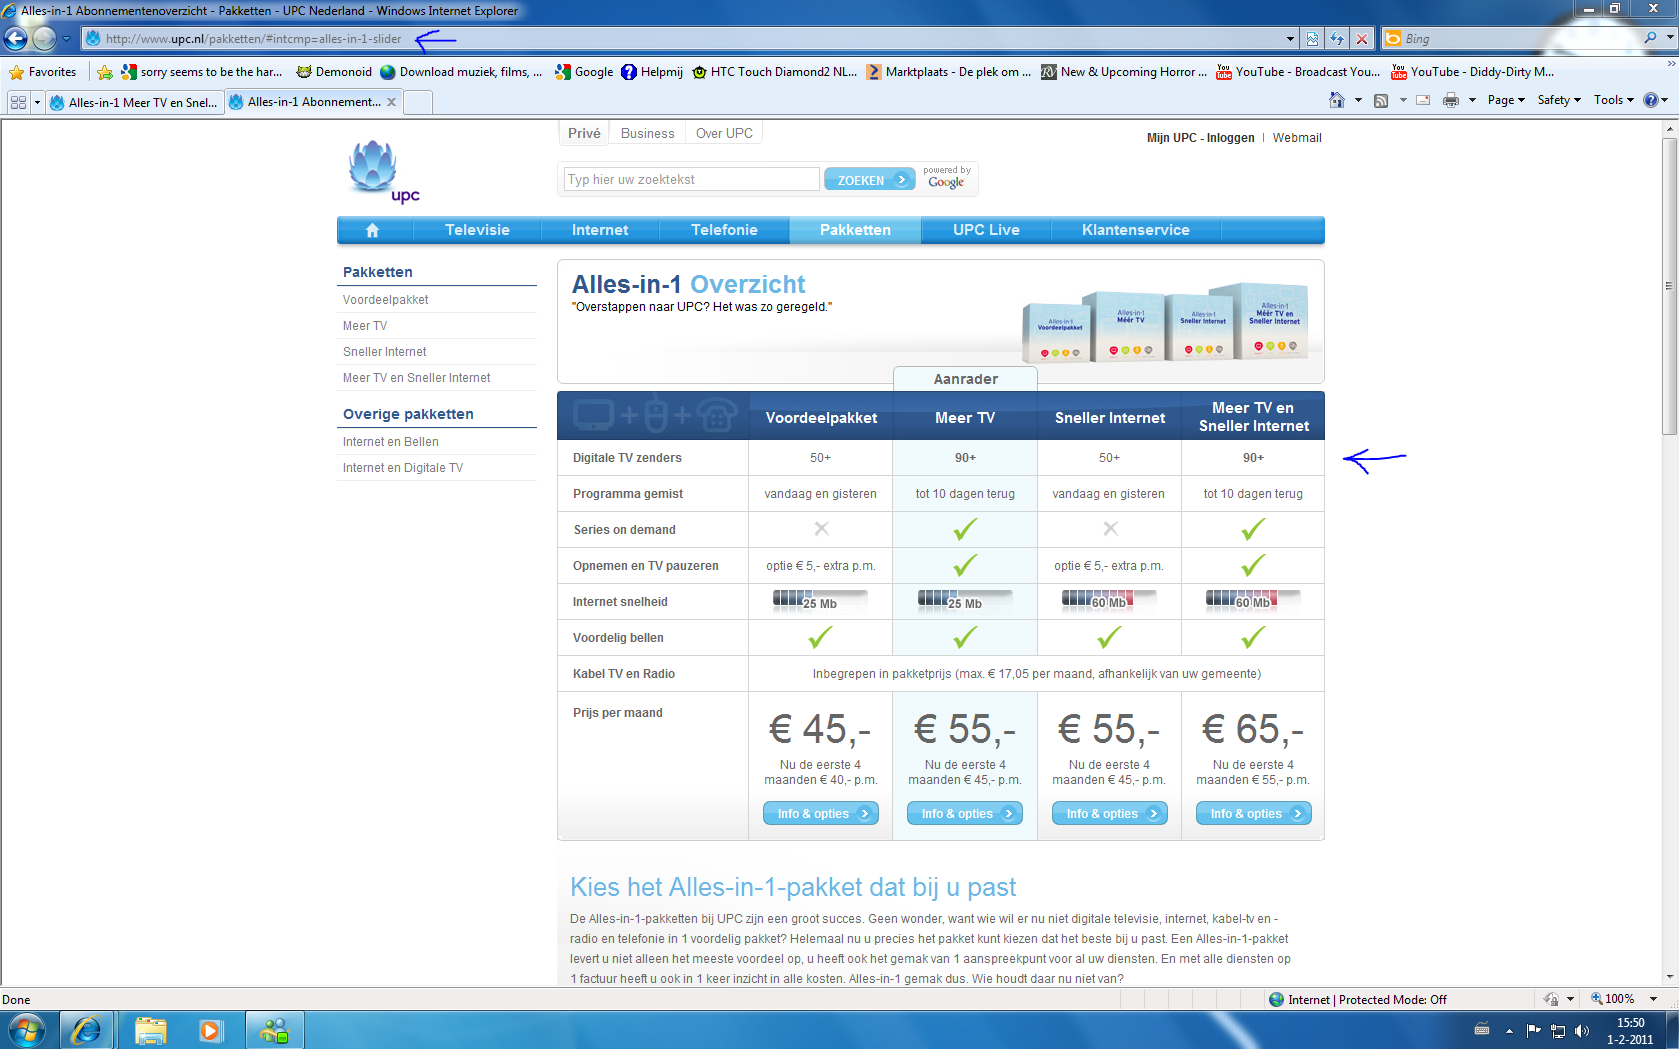This screenshot has height=1049, width=1679.
Task: Click the home icon in UPC navigation bar
Action: 372,230
